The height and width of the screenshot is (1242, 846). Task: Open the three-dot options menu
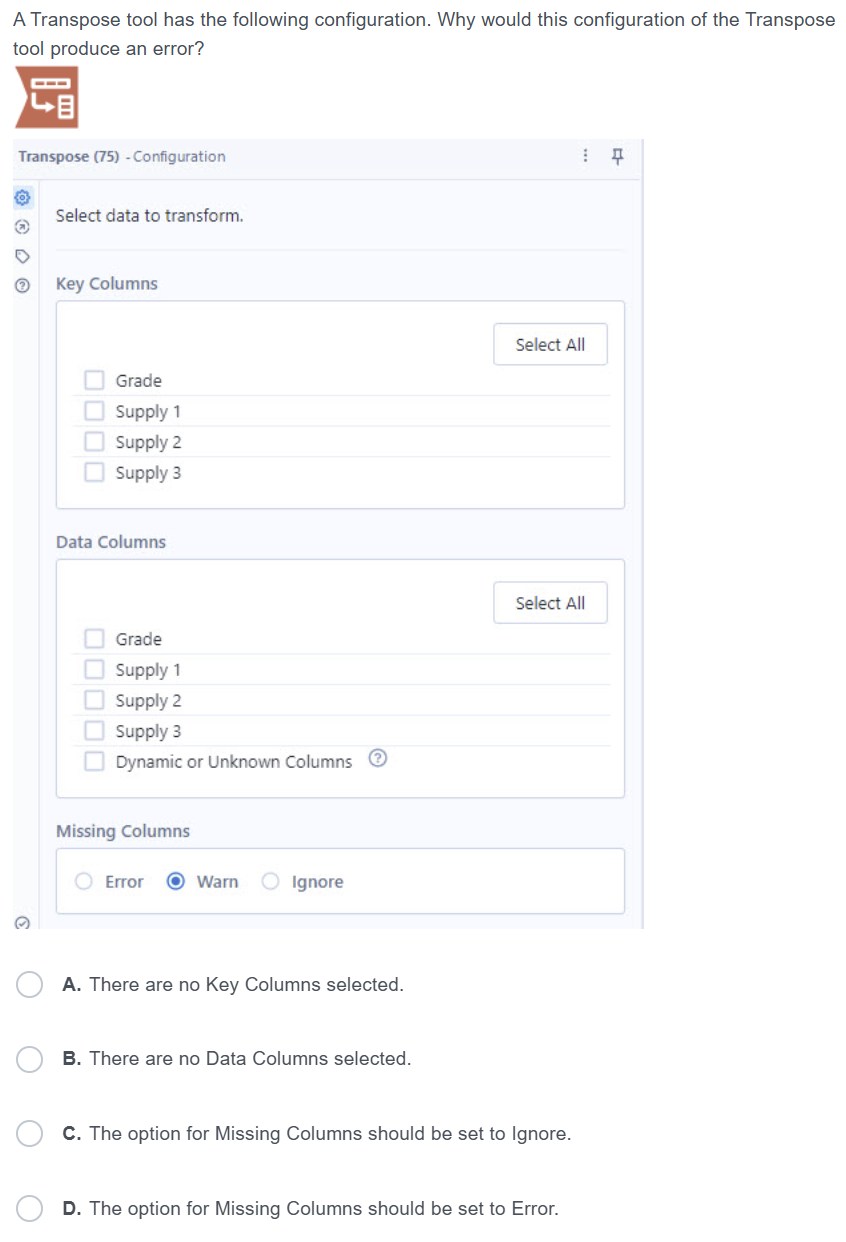pyautogui.click(x=585, y=156)
